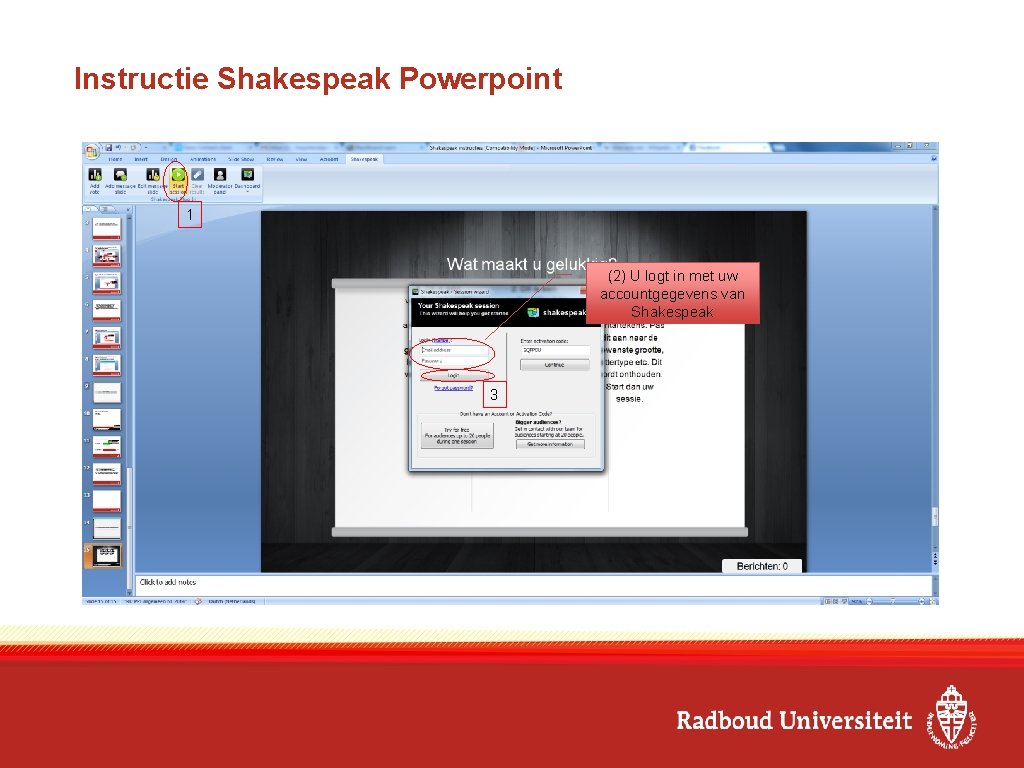1024x768 pixels.
Task: Click the Continue button
Action: coord(554,365)
